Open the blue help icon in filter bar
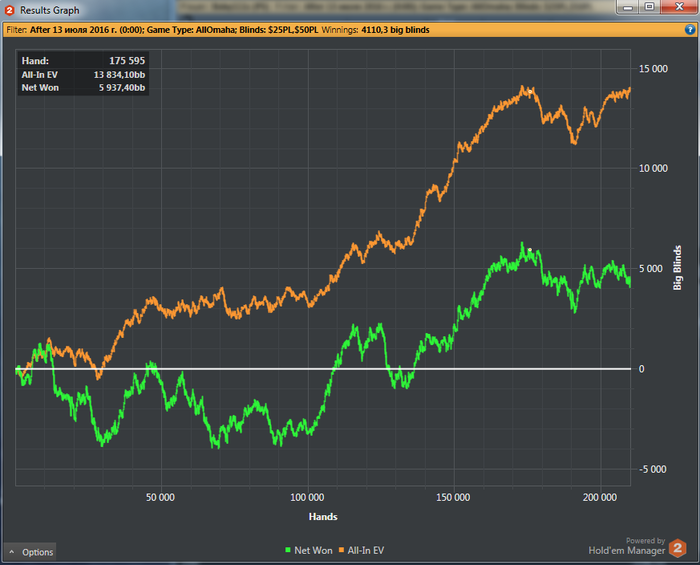 [x=690, y=30]
